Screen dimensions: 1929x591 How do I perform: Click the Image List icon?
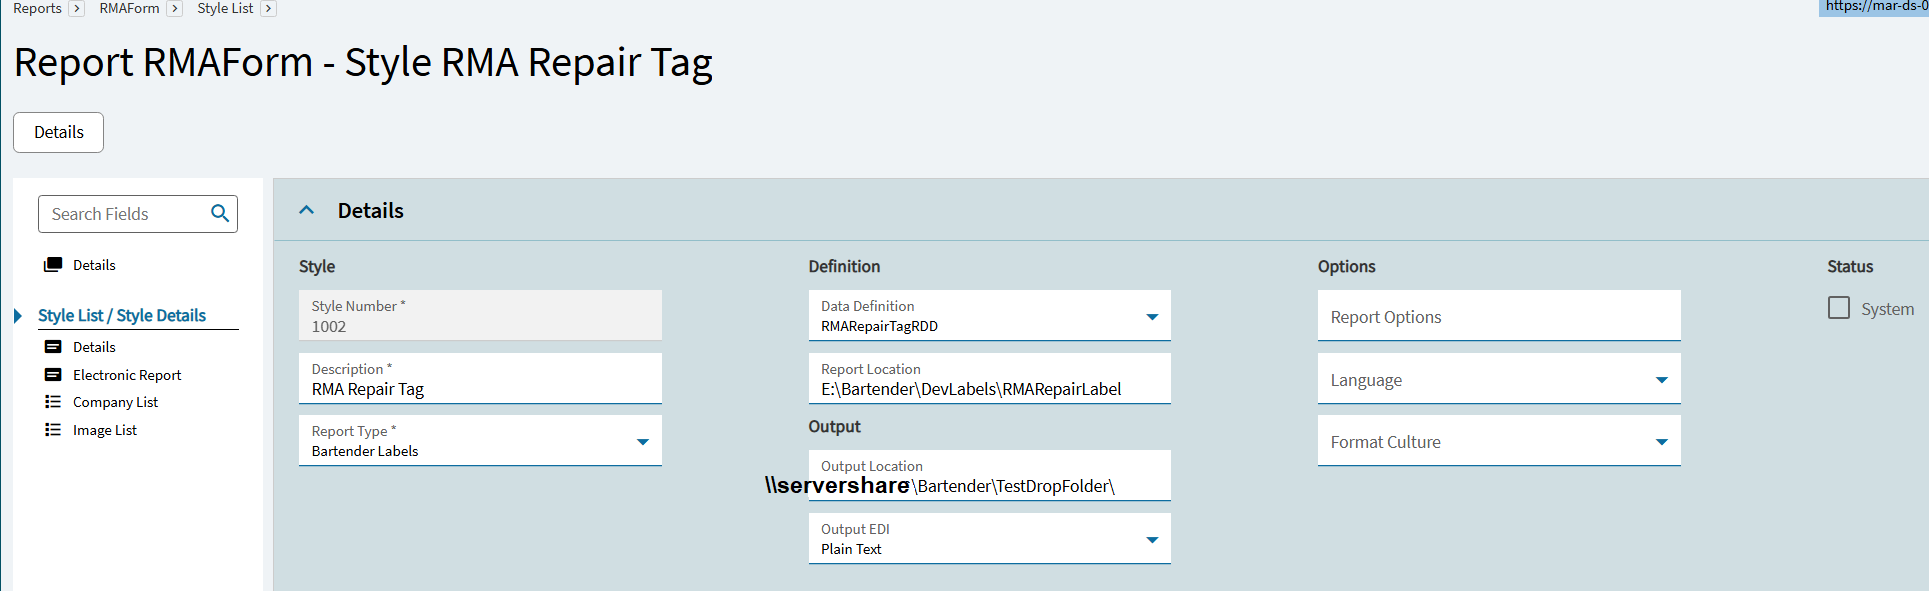coord(53,430)
